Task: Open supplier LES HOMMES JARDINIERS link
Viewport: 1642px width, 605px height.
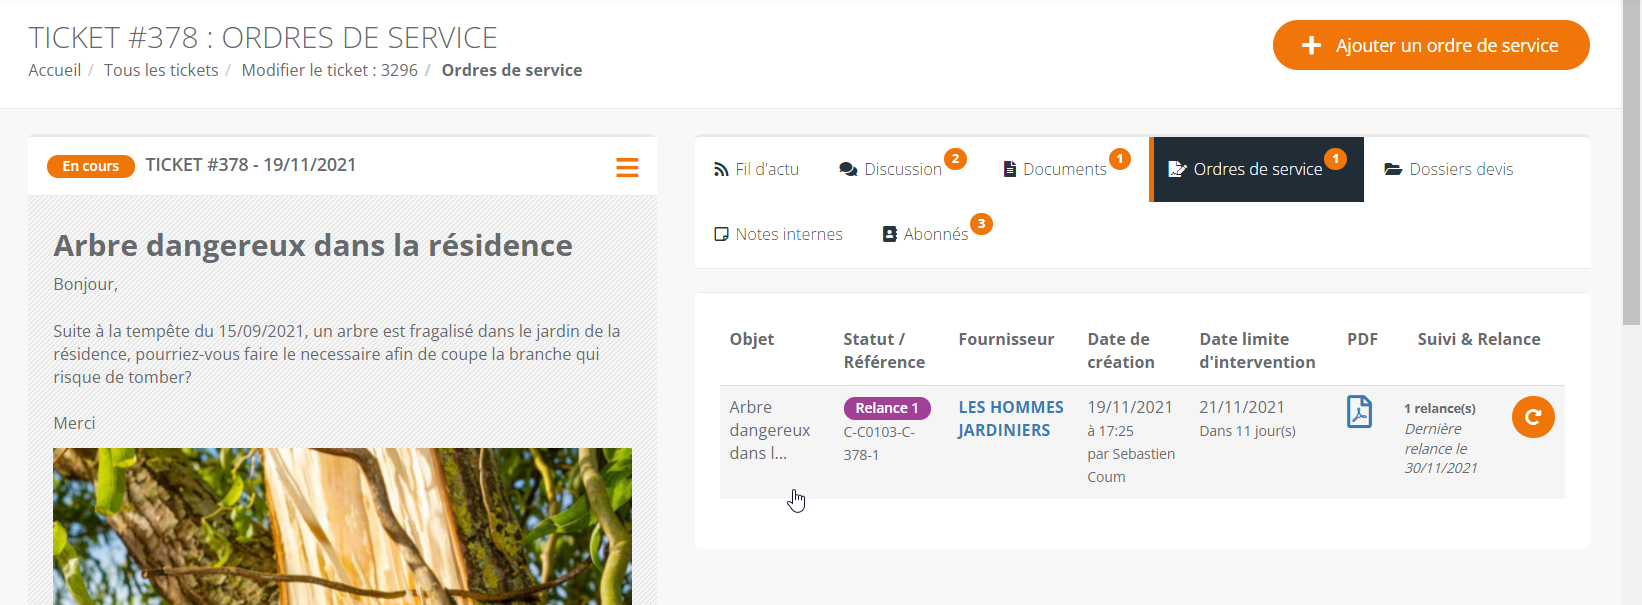Action: coord(1010,419)
